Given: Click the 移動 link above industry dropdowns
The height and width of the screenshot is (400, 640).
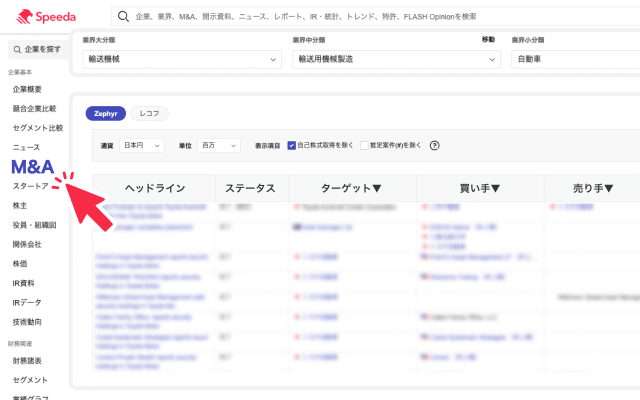Looking at the screenshot, I should coord(488,40).
